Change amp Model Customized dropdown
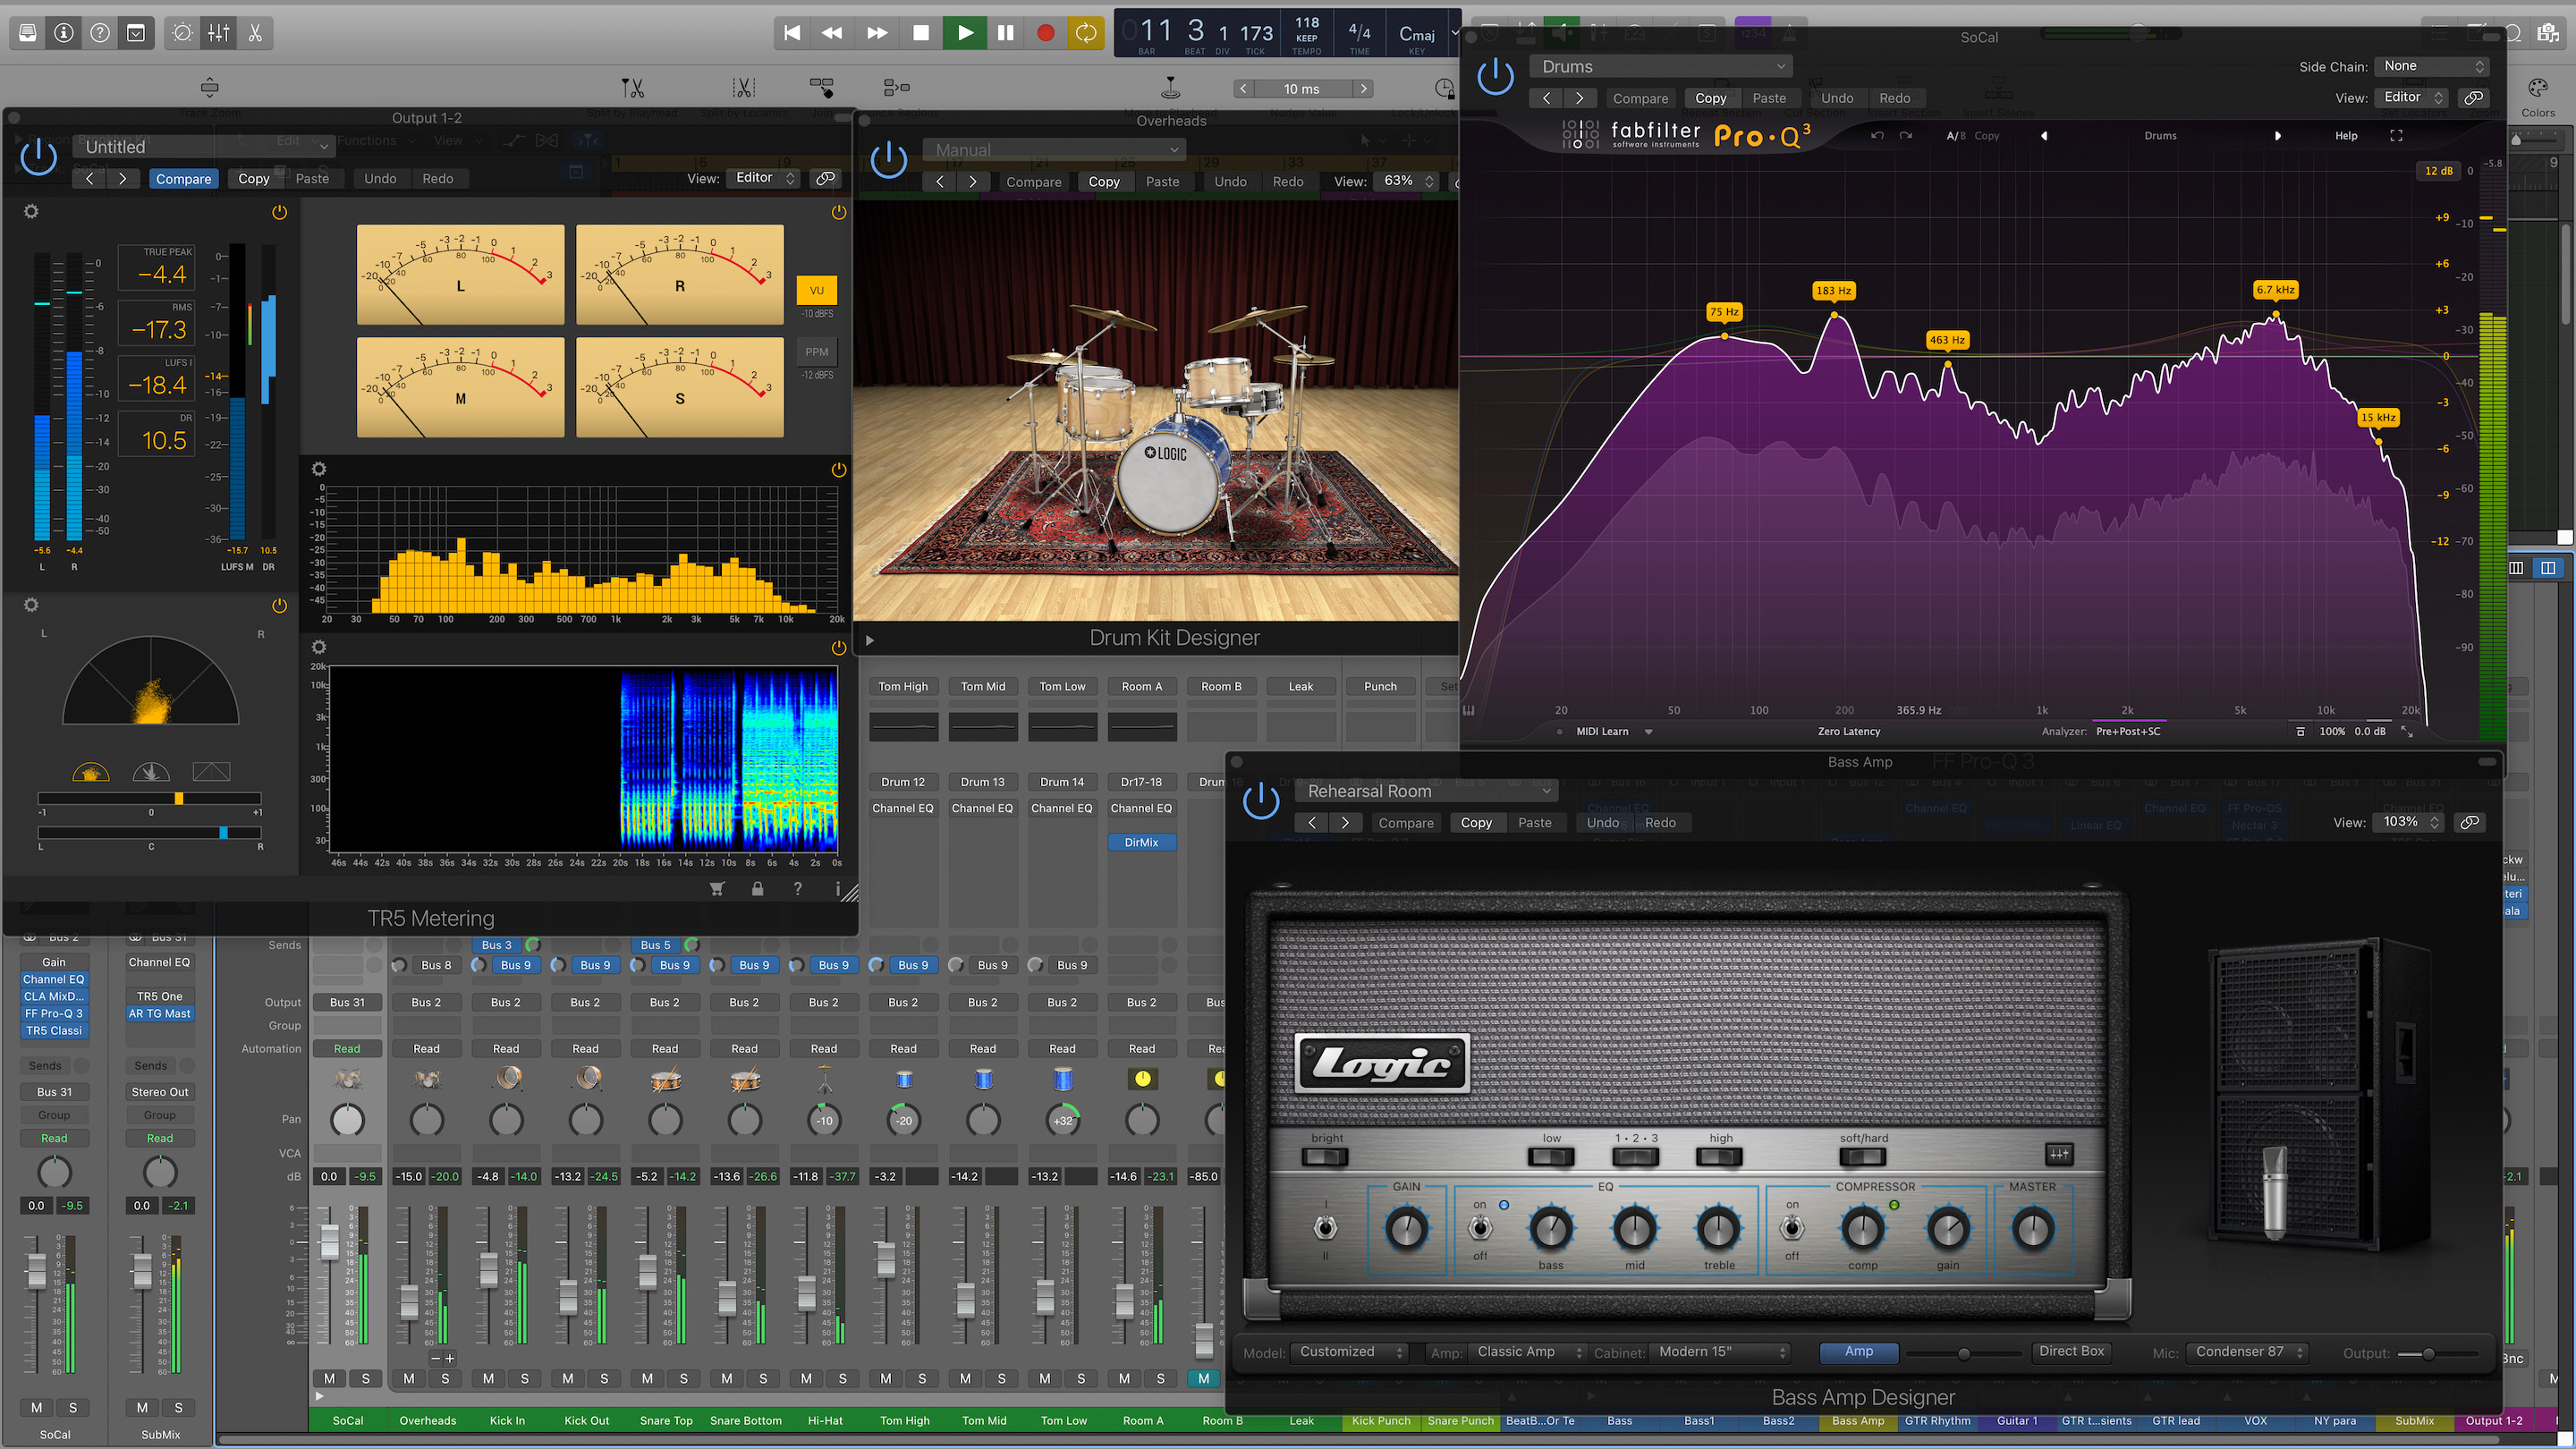The image size is (2576, 1449). point(1349,1352)
